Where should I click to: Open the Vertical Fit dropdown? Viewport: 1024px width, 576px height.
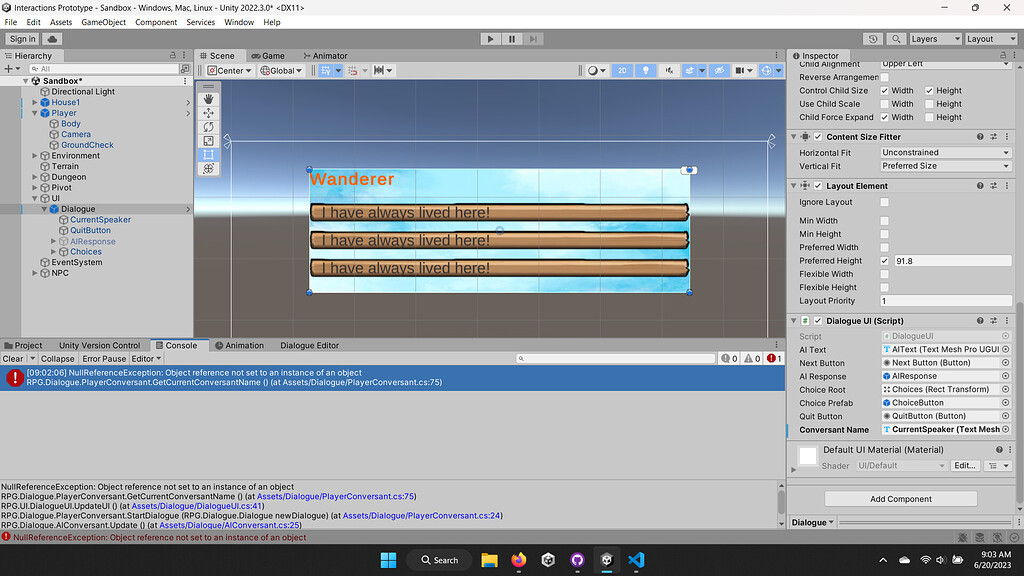pyautogui.click(x=945, y=166)
